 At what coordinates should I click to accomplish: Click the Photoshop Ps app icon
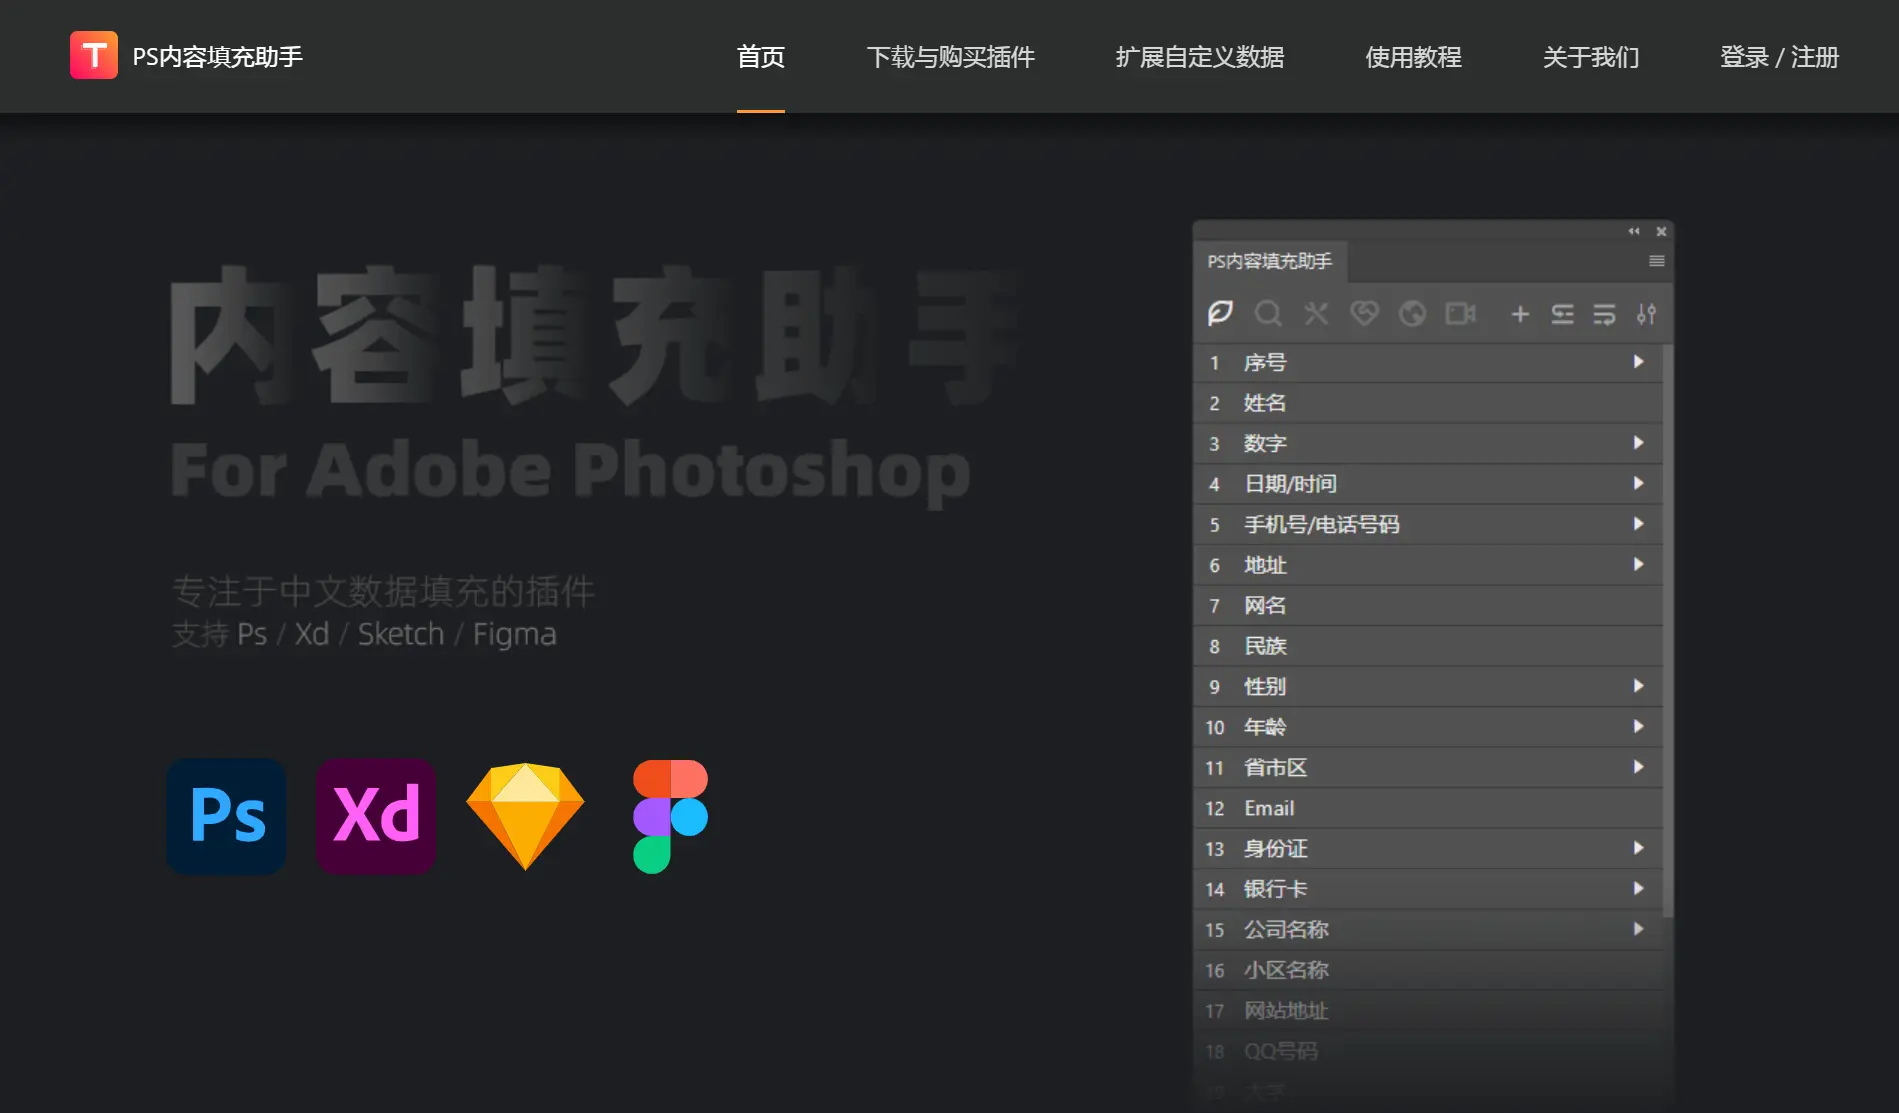point(227,816)
